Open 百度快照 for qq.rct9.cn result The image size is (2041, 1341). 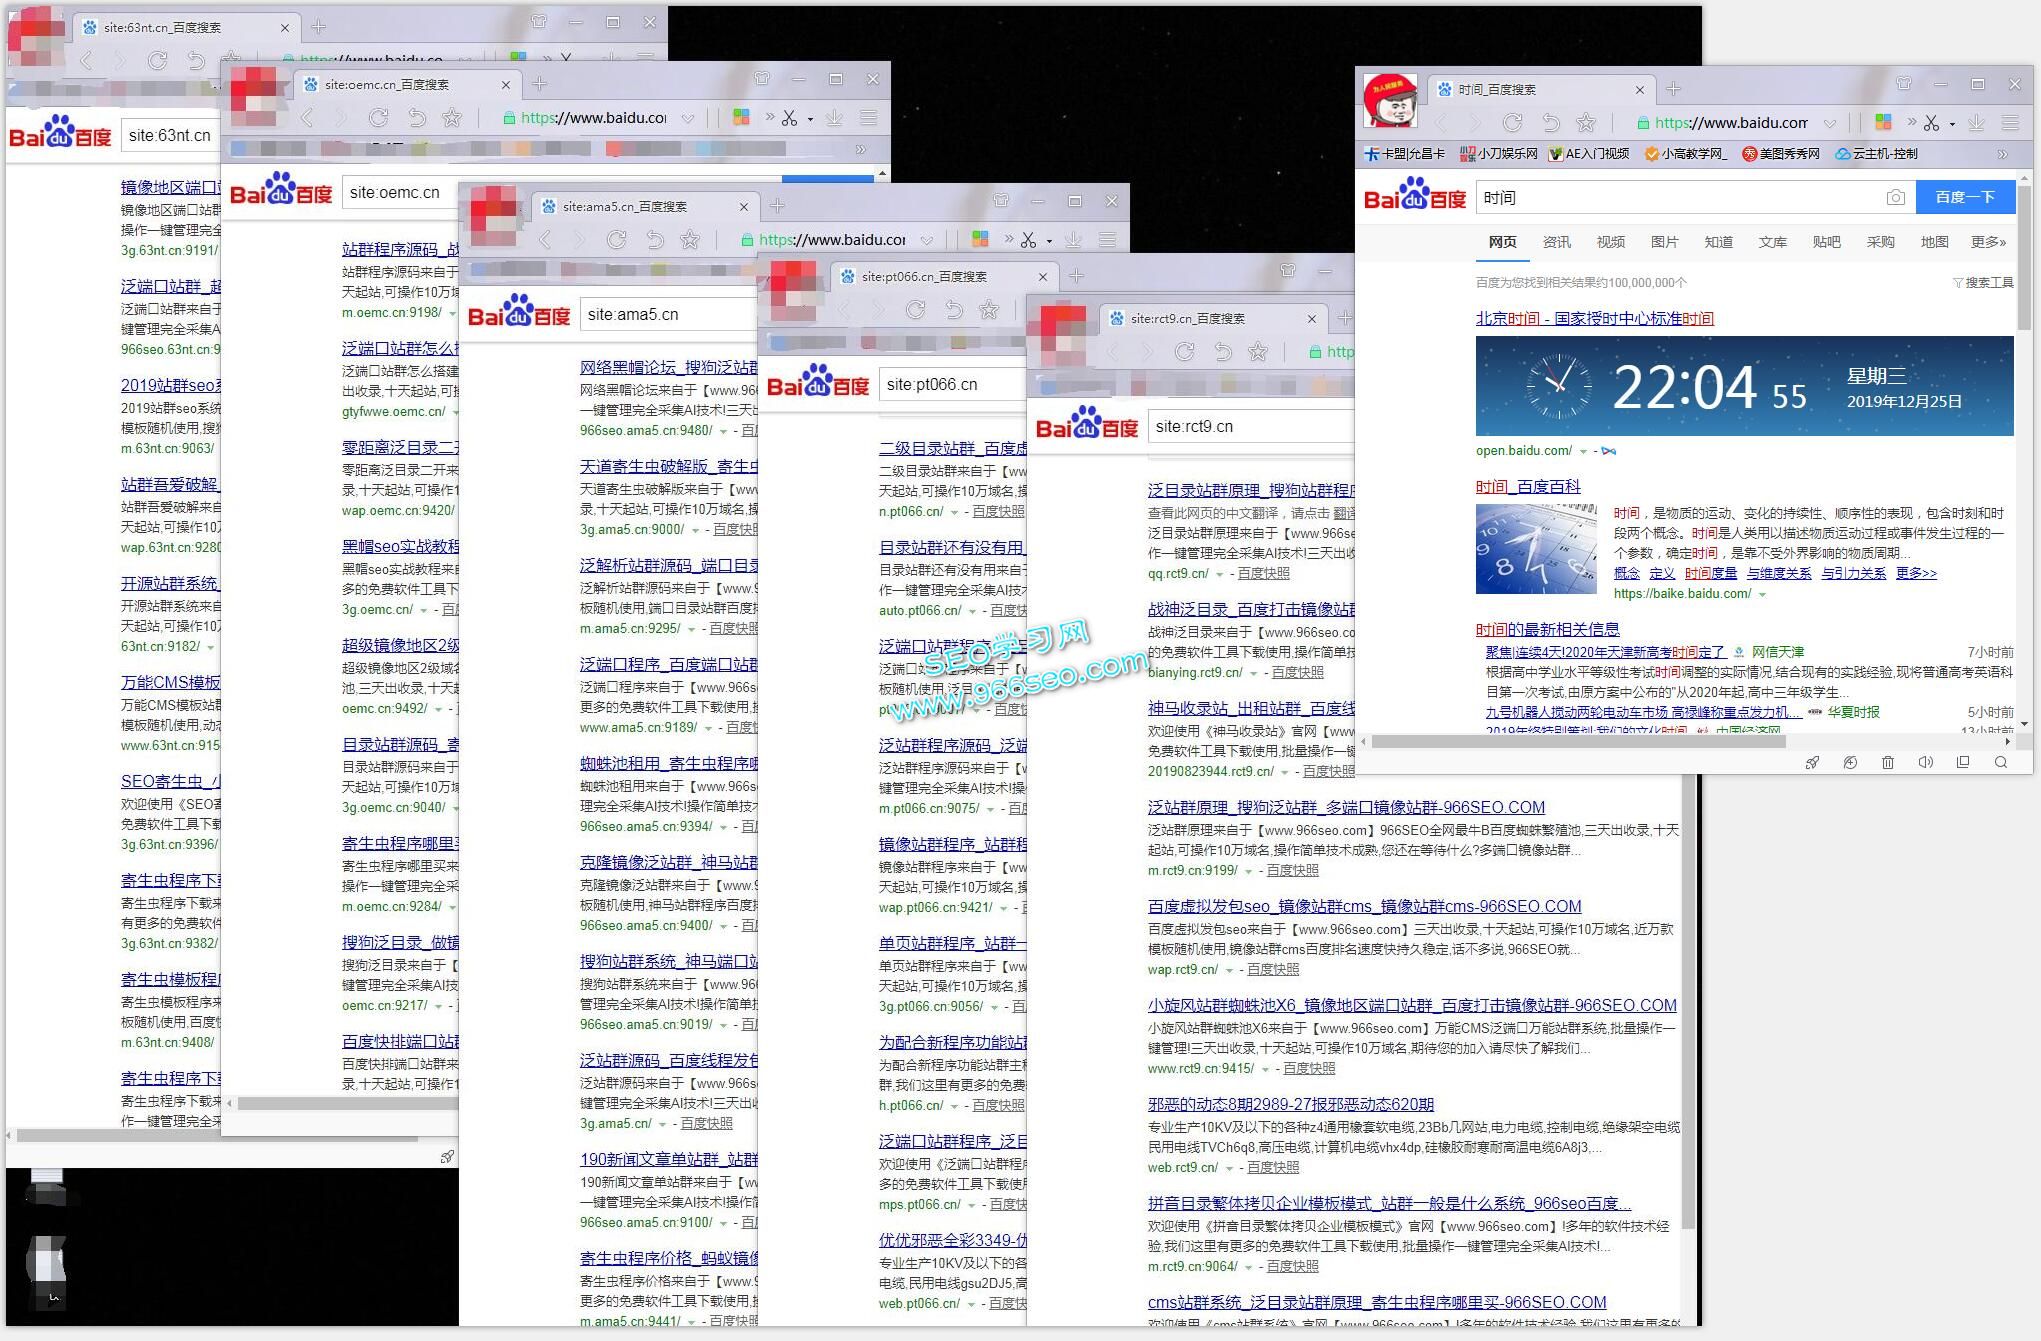point(1264,574)
